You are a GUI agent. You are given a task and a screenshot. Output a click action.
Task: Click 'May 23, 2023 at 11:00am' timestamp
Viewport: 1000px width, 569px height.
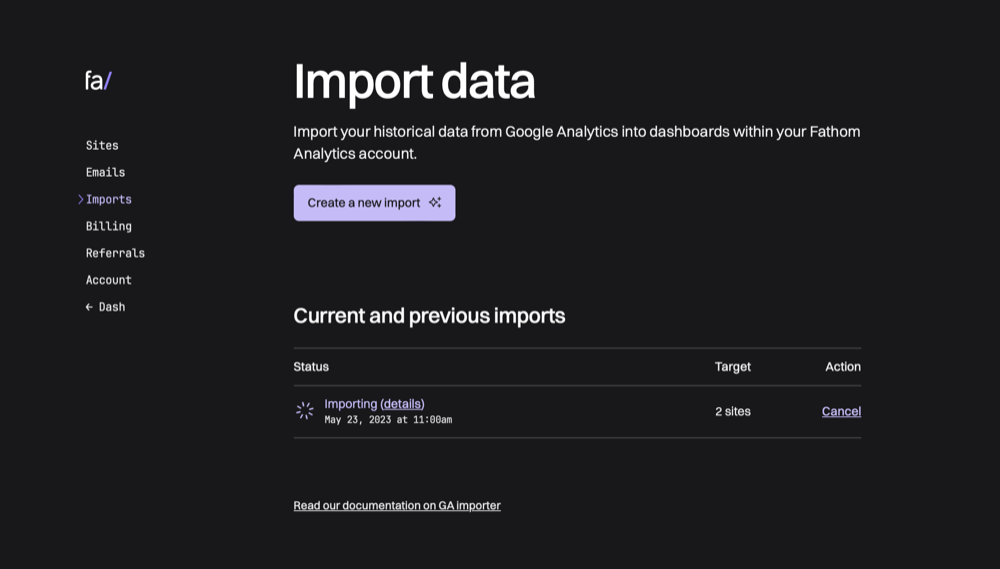(x=388, y=420)
